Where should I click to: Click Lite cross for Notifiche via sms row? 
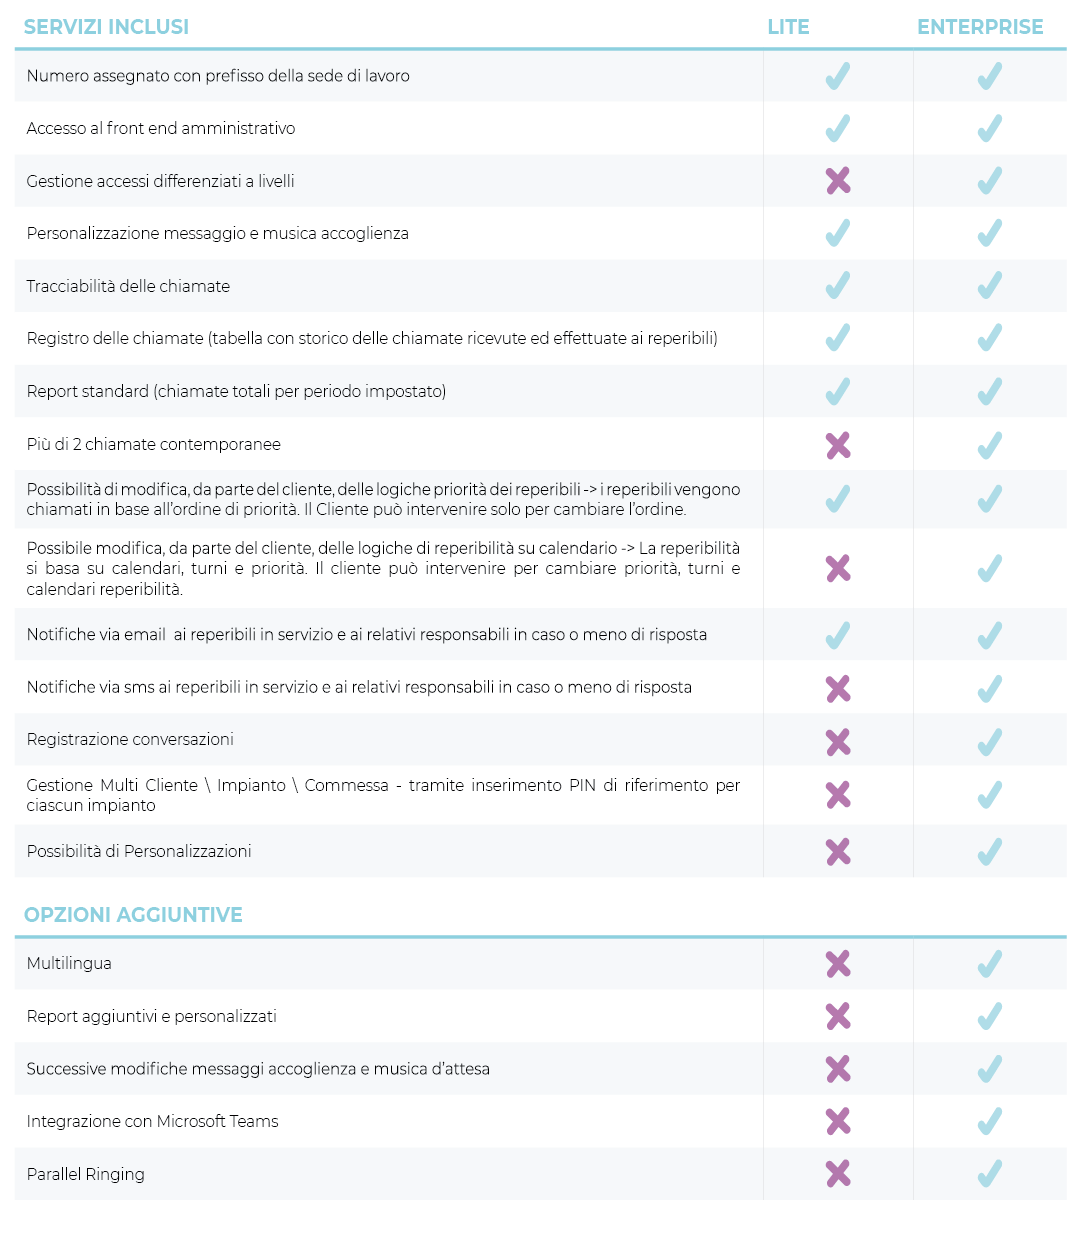838,689
